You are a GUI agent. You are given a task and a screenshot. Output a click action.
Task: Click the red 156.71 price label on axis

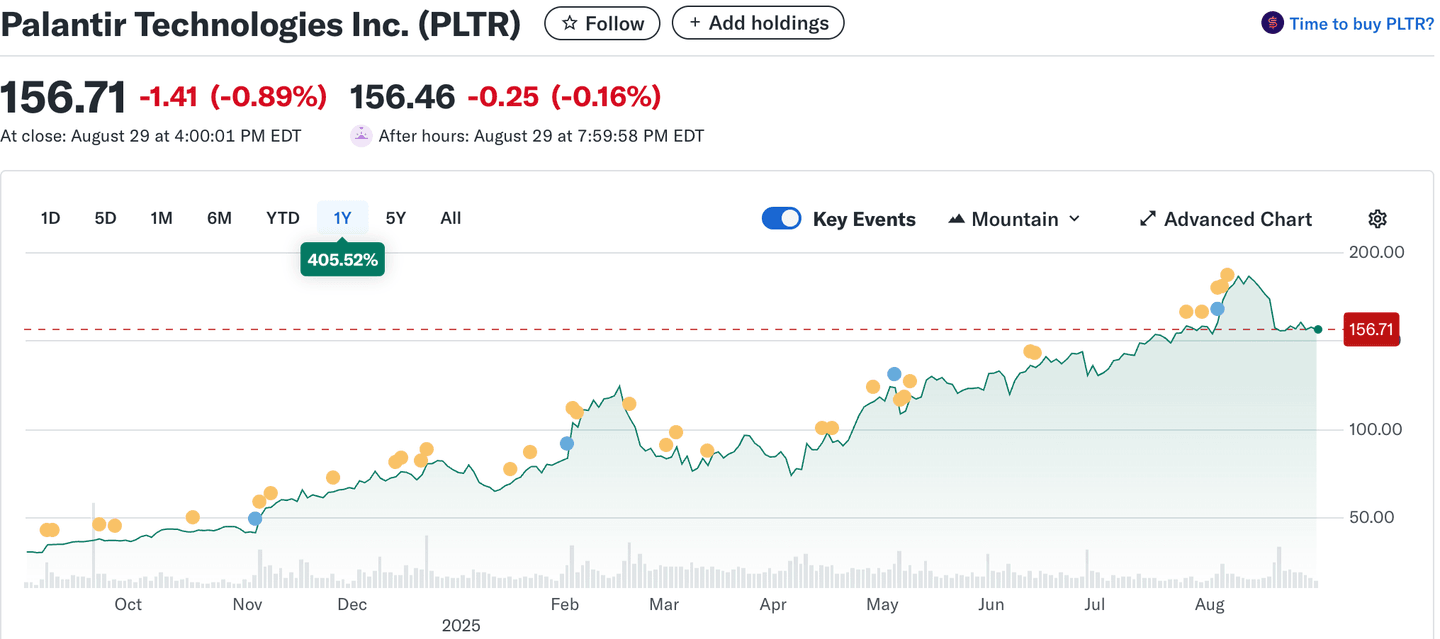point(1371,329)
